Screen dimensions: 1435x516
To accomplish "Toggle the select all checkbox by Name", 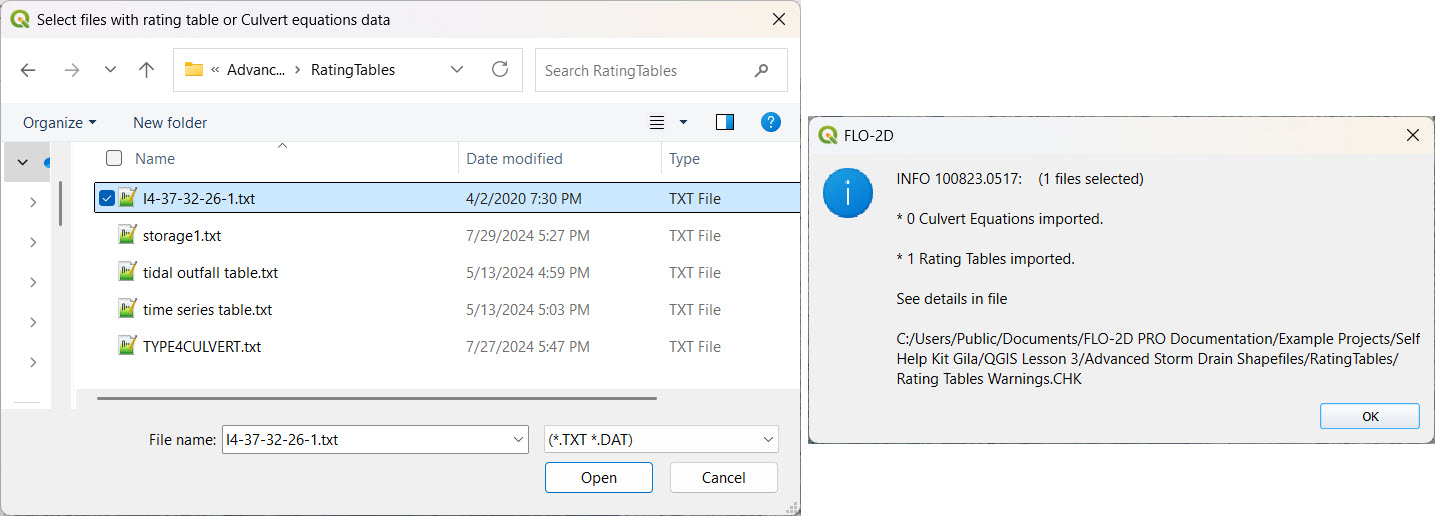I will click(115, 158).
